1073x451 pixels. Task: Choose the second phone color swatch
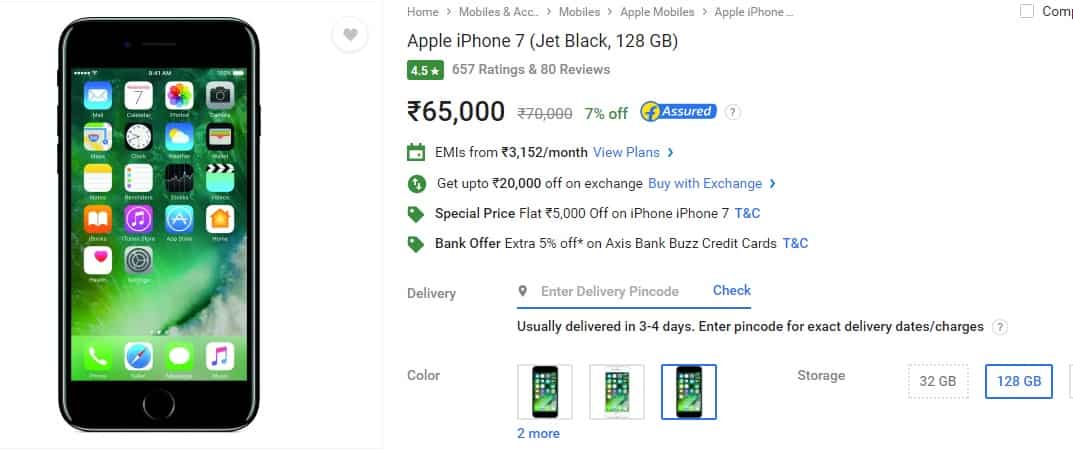click(617, 391)
